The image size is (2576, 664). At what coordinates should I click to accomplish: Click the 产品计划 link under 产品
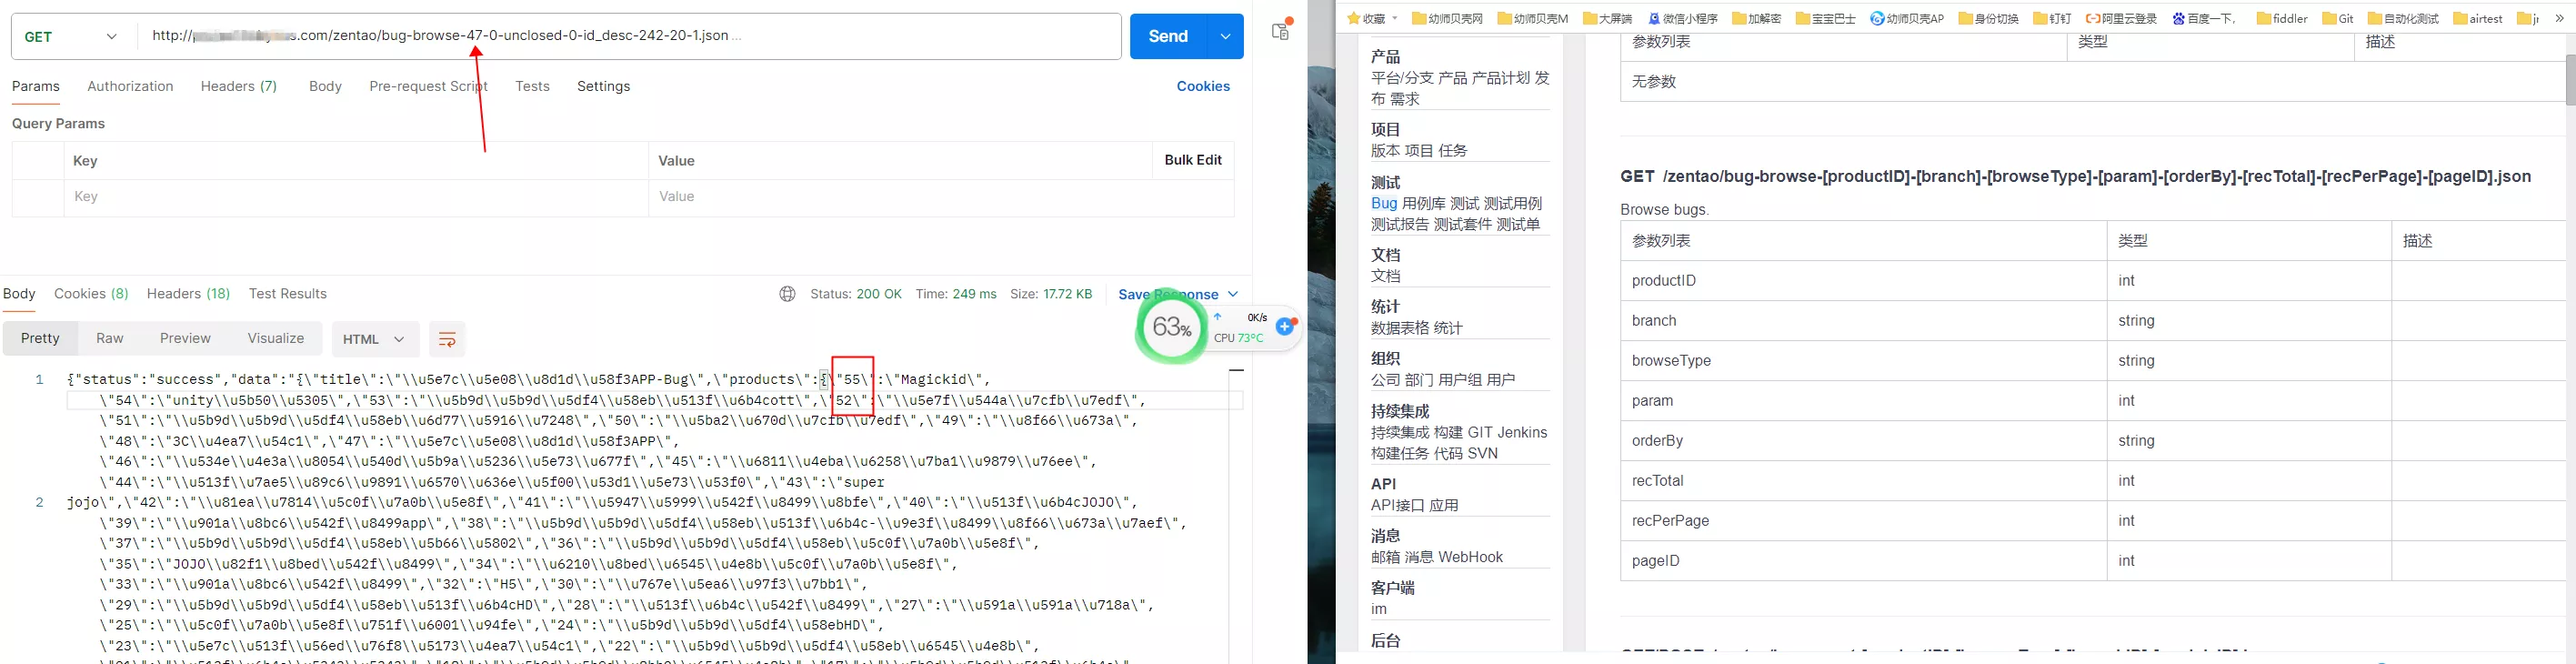point(1500,77)
